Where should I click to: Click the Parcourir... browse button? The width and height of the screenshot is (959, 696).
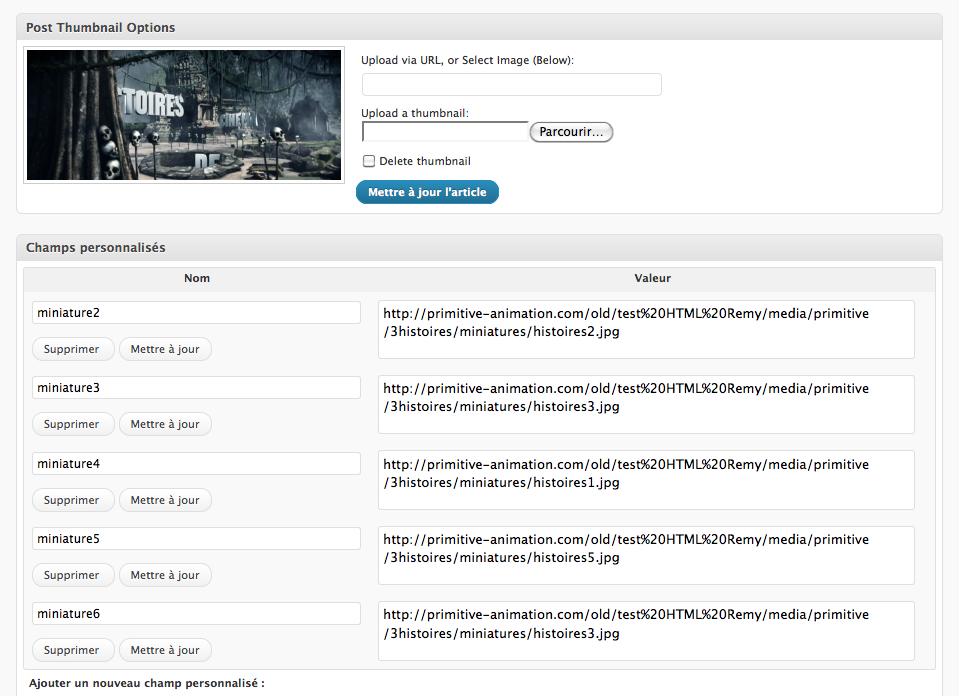point(571,131)
